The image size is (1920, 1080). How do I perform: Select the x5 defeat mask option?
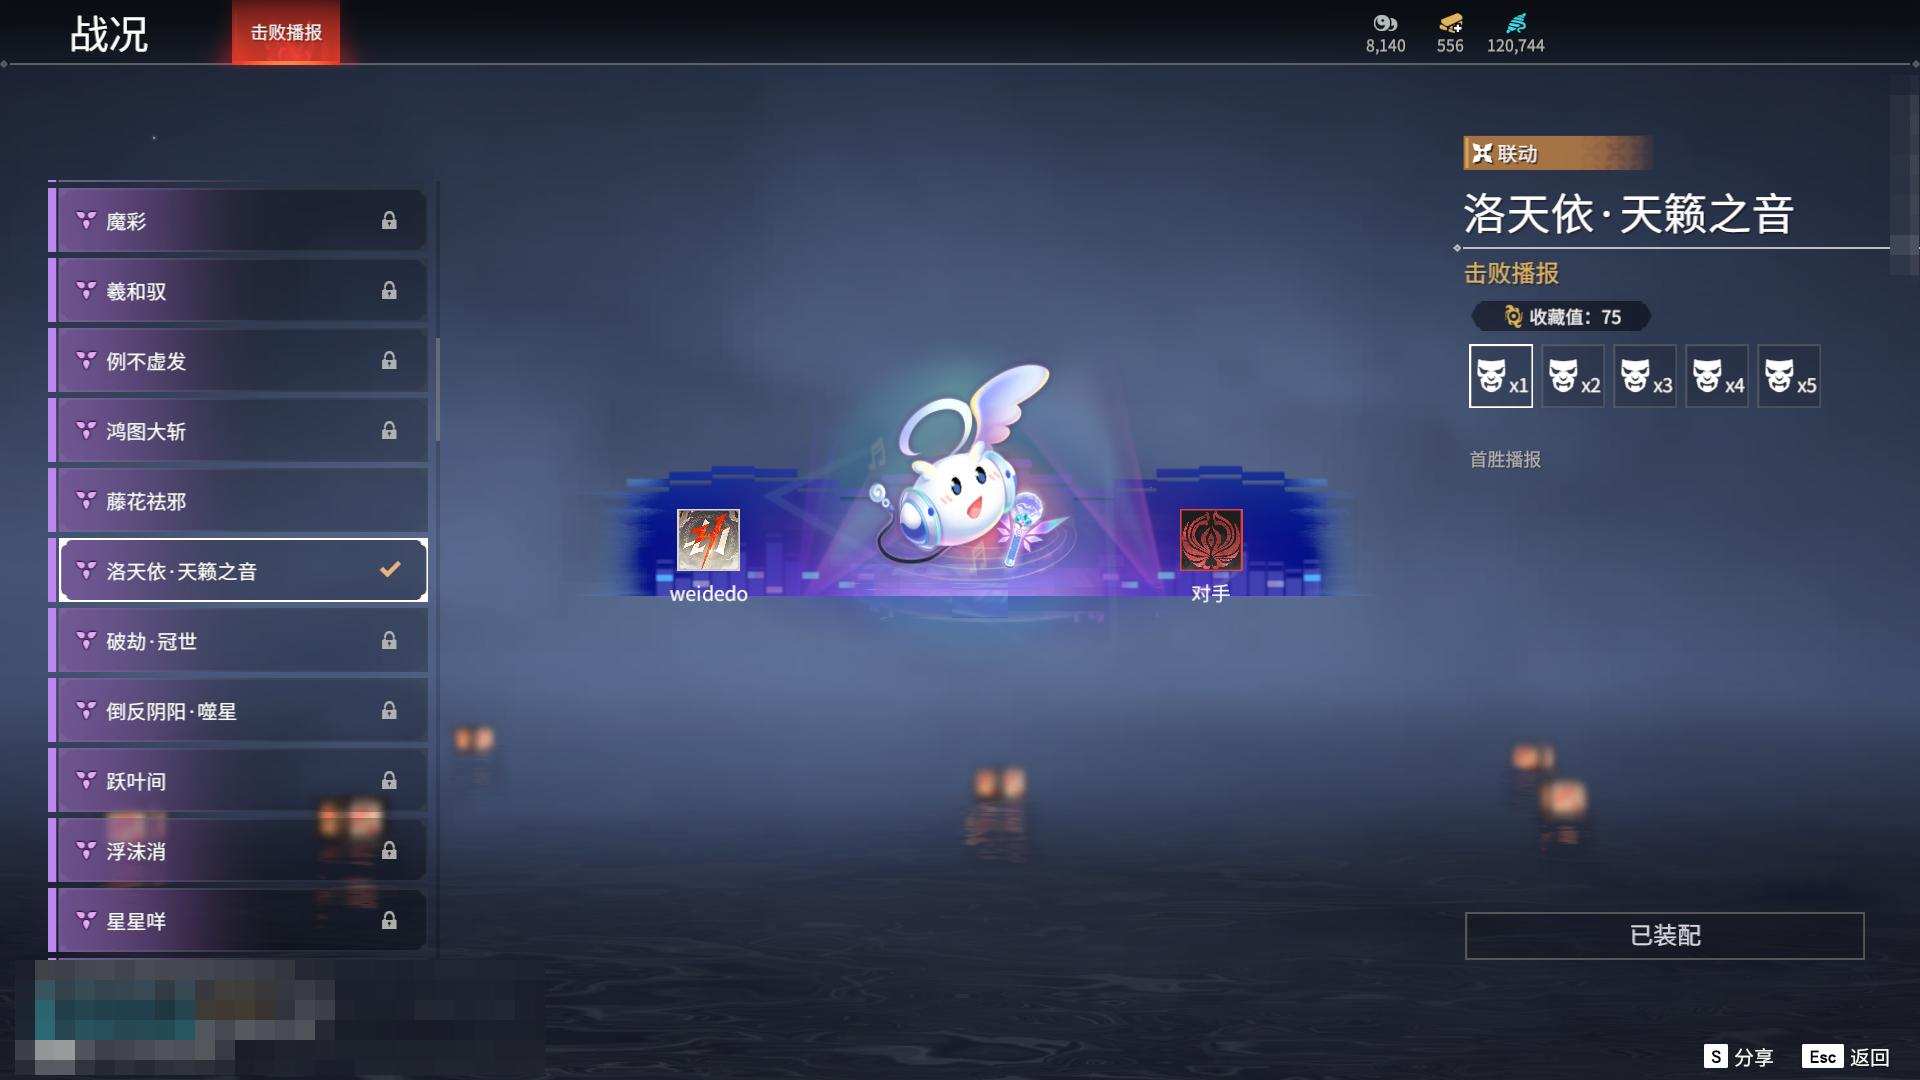pyautogui.click(x=1789, y=377)
